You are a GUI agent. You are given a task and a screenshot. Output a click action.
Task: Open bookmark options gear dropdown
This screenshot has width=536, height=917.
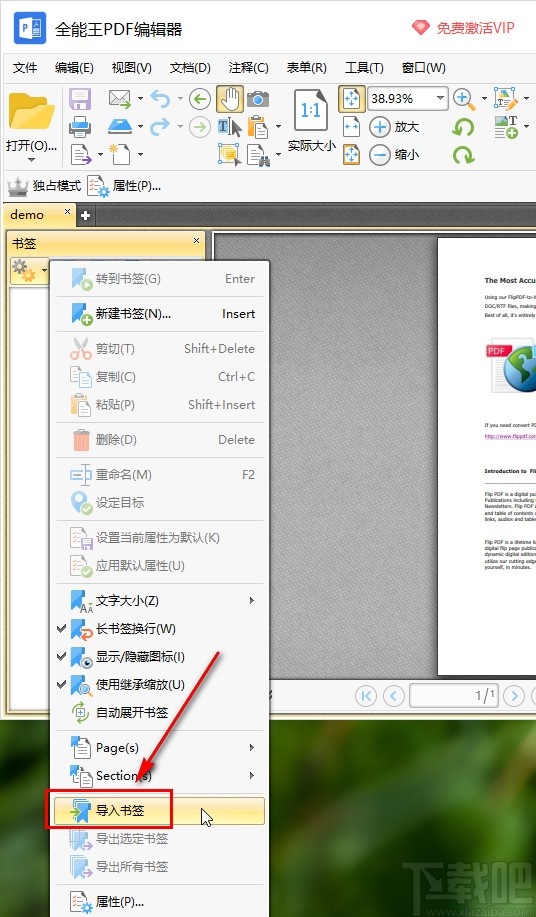(x=29, y=271)
